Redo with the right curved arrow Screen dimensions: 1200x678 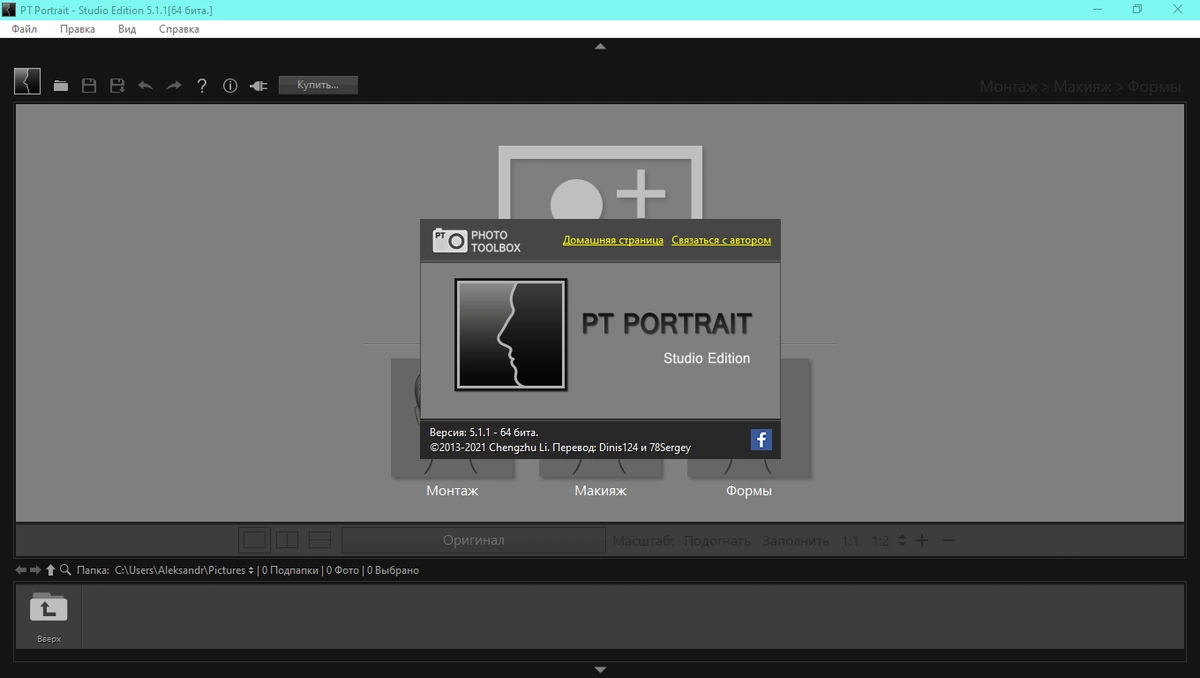[x=174, y=86]
